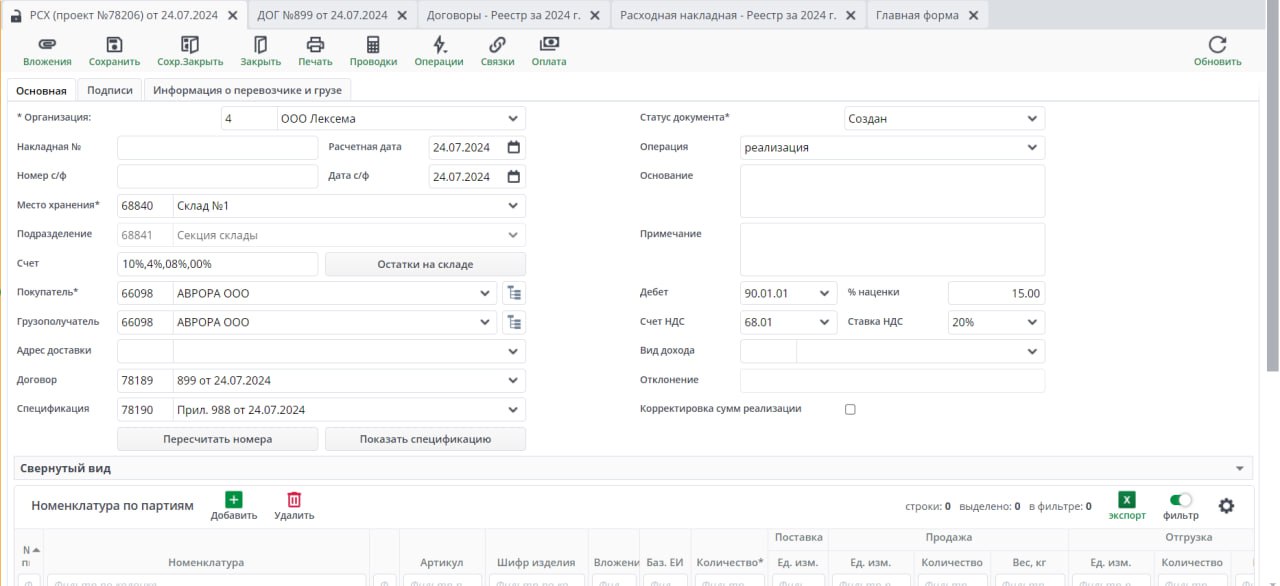This screenshot has width=1280, height=586.
Task: Print the document using Печать icon
Action: tap(315, 45)
